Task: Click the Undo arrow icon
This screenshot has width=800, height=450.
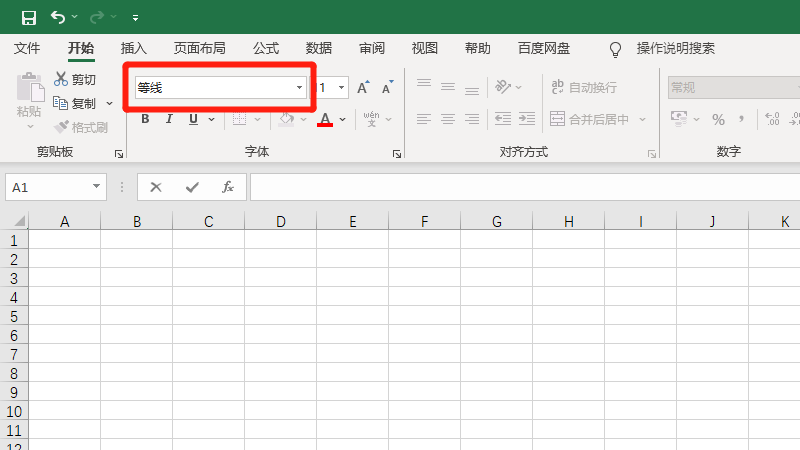Action: 58,17
